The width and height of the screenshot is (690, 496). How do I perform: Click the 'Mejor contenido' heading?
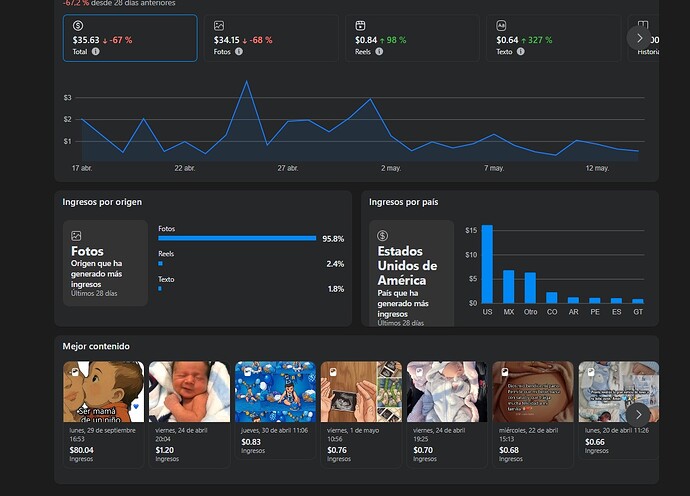[x=96, y=346]
